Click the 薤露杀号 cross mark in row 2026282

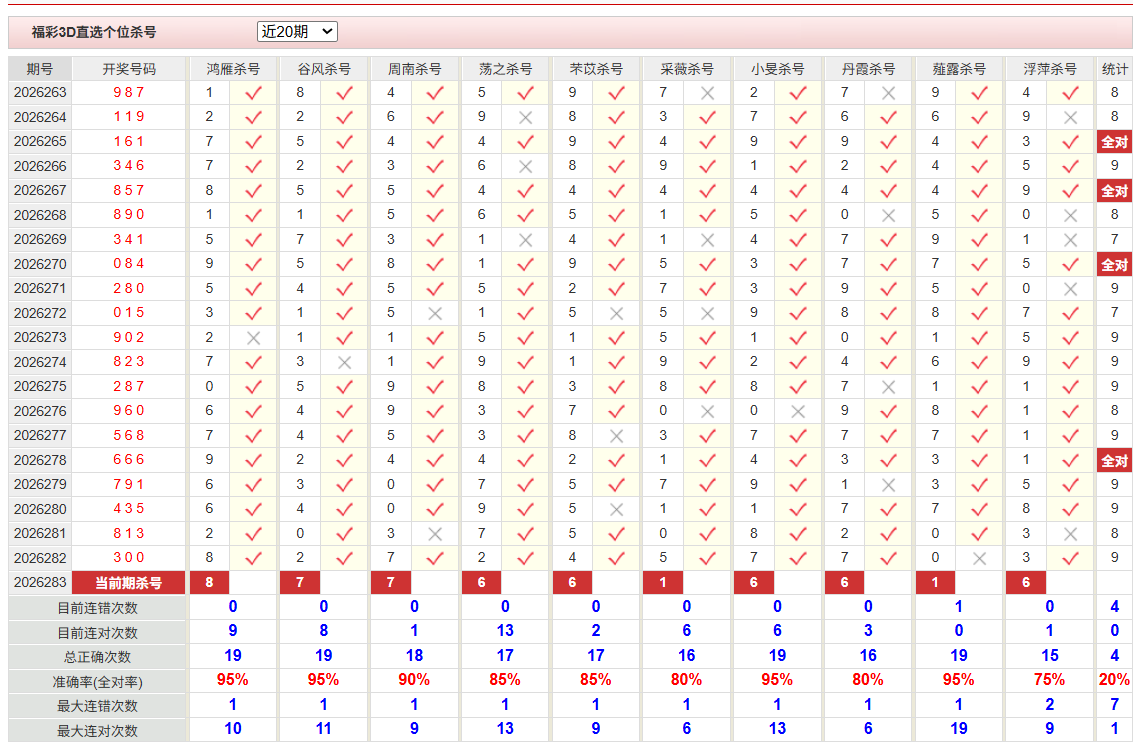pos(979,559)
